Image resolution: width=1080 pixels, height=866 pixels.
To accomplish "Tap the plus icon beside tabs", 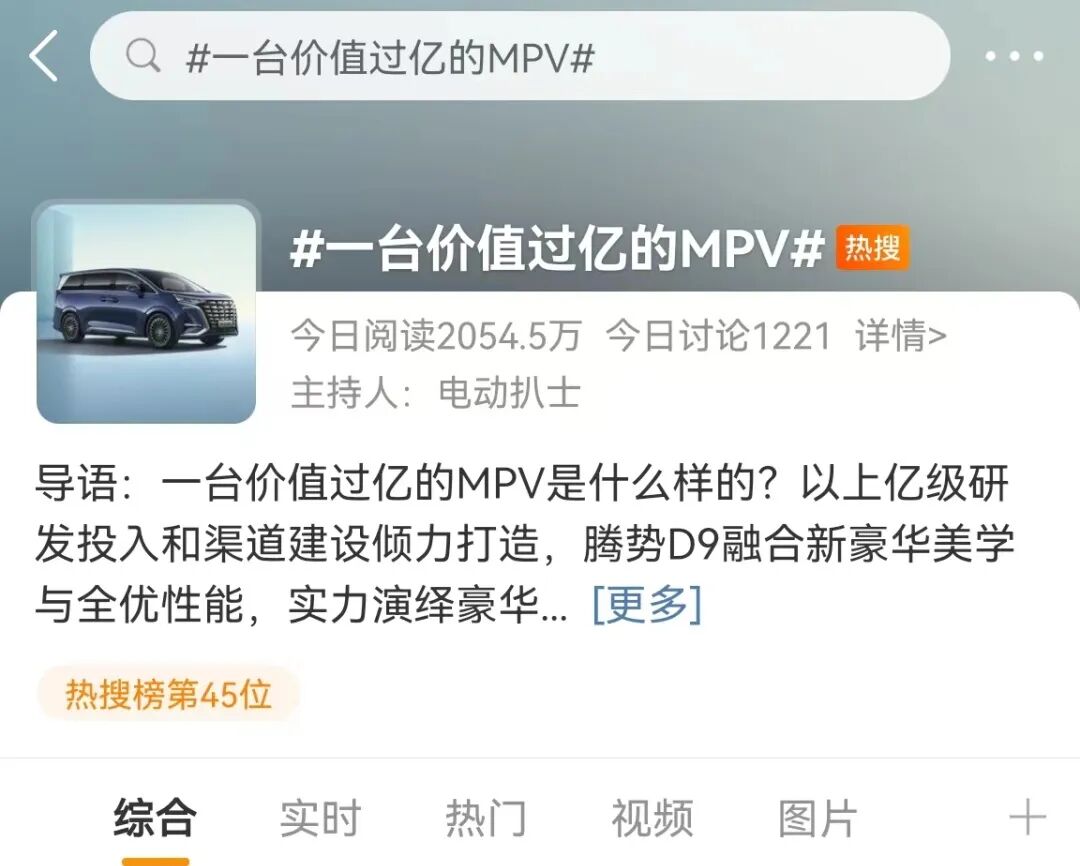I will tap(1027, 818).
